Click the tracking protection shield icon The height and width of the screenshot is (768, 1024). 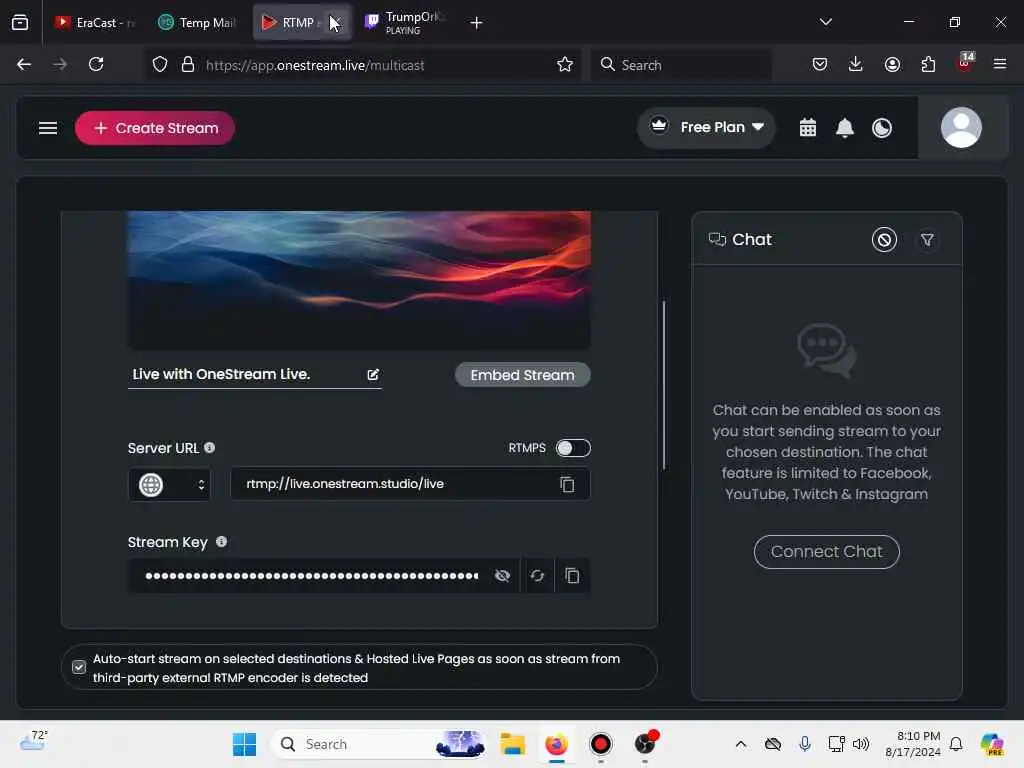(x=160, y=64)
